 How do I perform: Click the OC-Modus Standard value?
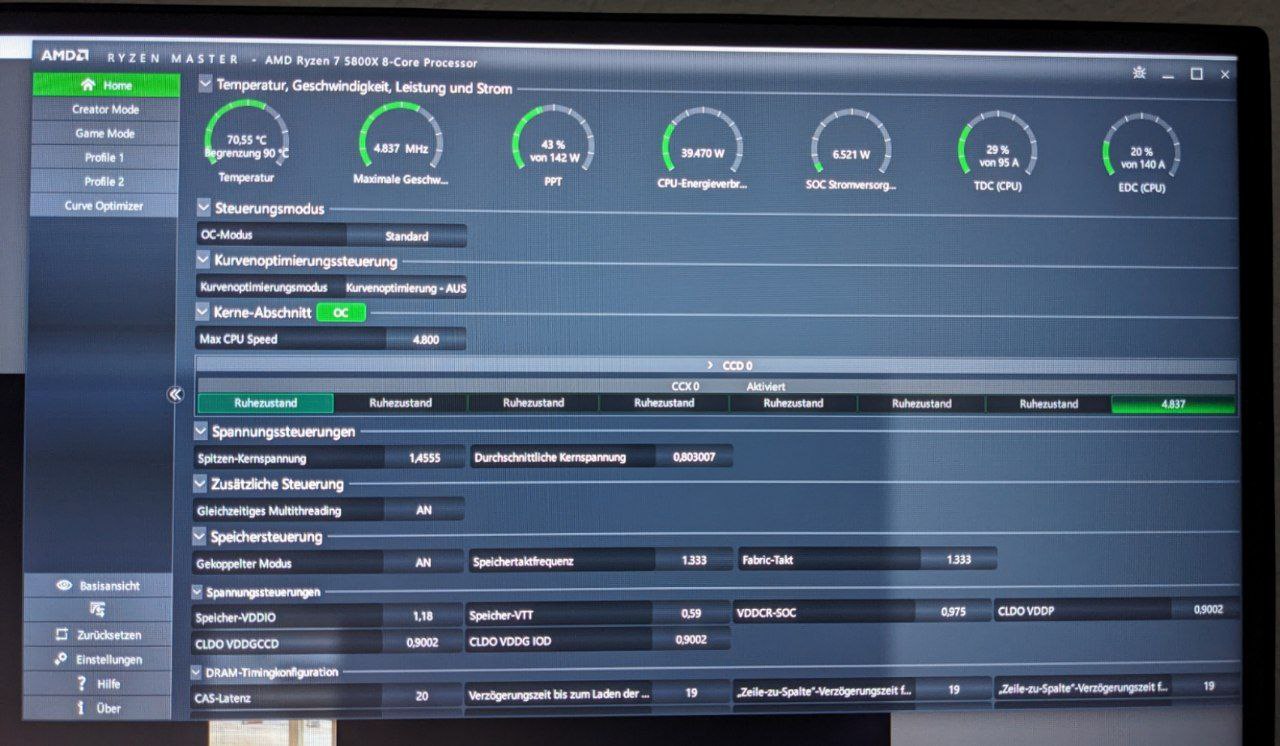(x=406, y=237)
